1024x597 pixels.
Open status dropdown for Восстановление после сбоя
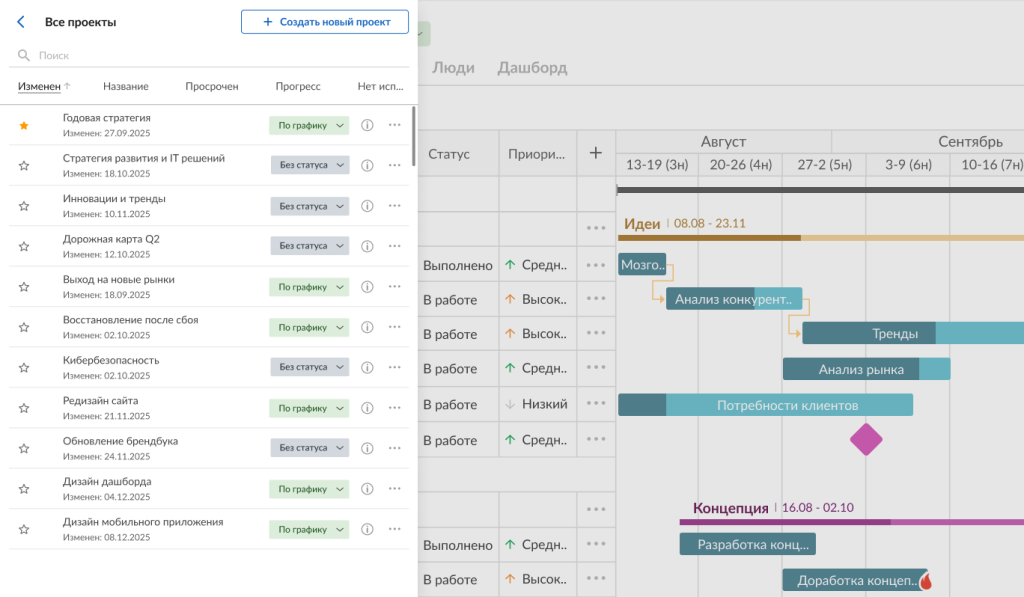click(309, 327)
